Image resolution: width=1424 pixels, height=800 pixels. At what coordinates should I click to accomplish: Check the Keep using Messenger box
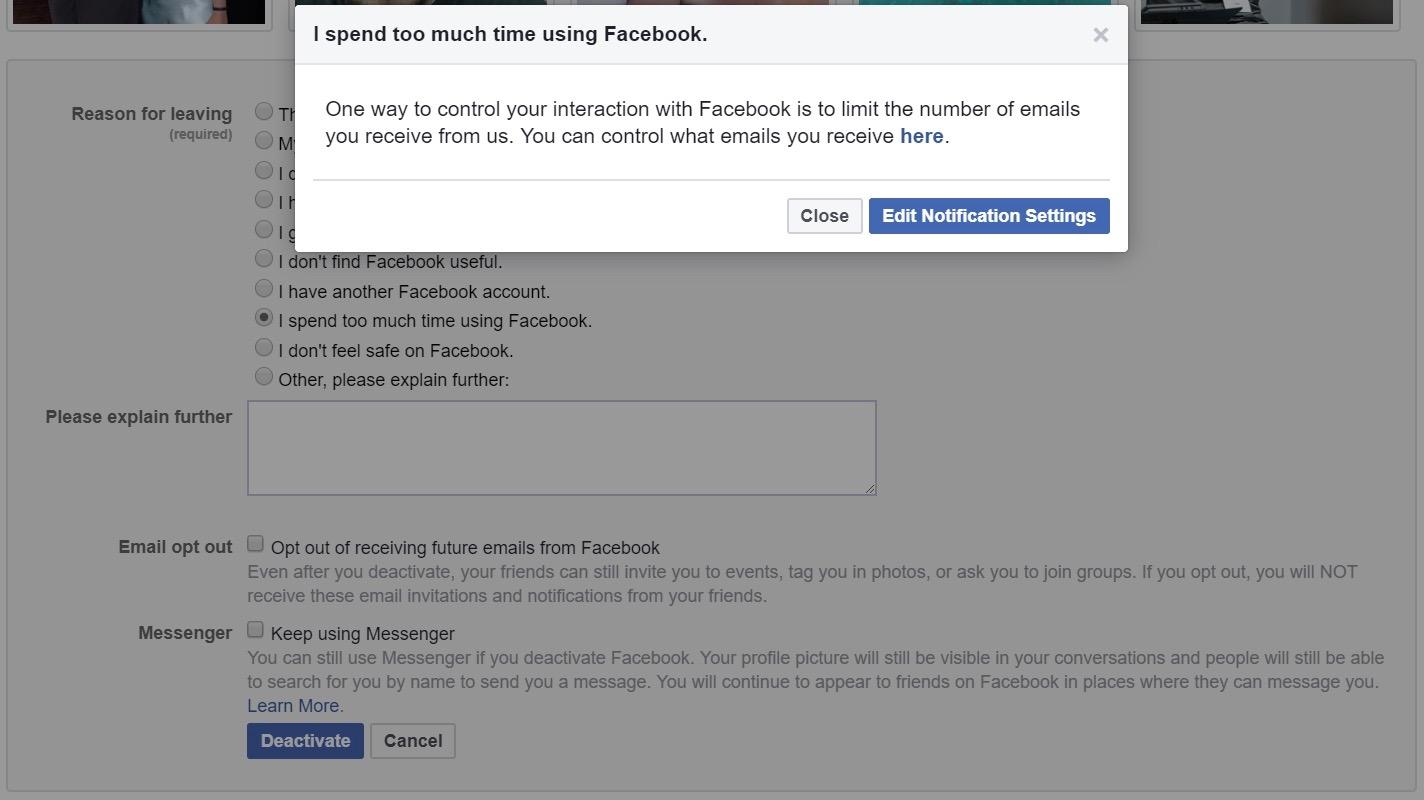(x=256, y=630)
